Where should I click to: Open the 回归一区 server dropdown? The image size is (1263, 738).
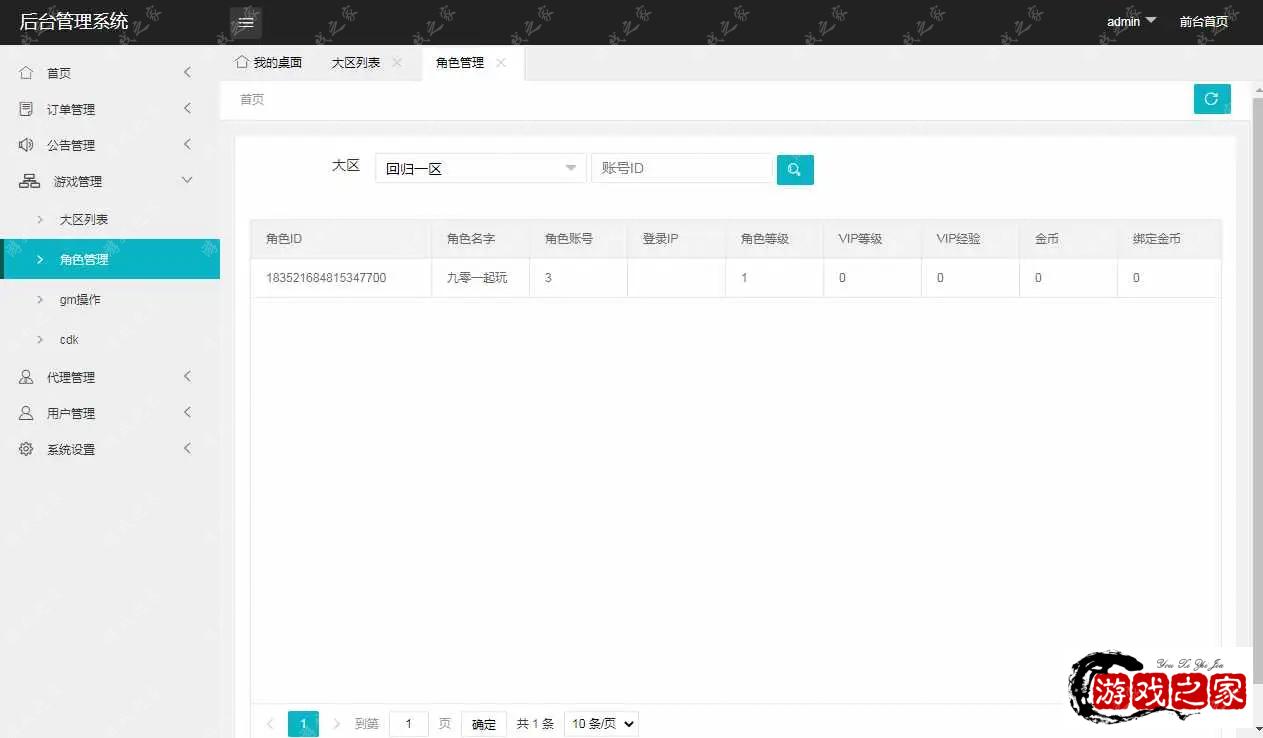(479, 168)
